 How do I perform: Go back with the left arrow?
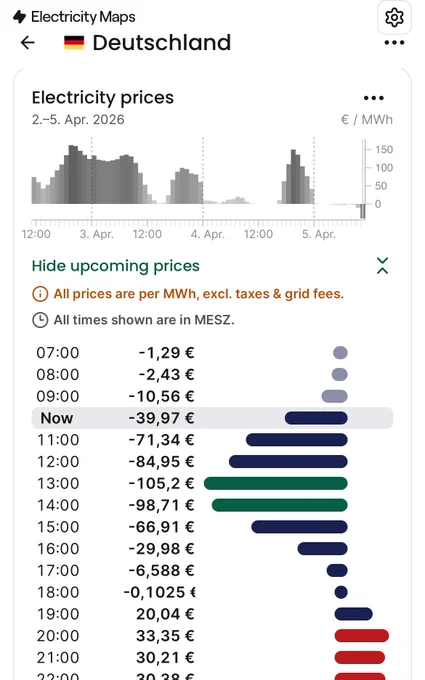tap(28, 42)
